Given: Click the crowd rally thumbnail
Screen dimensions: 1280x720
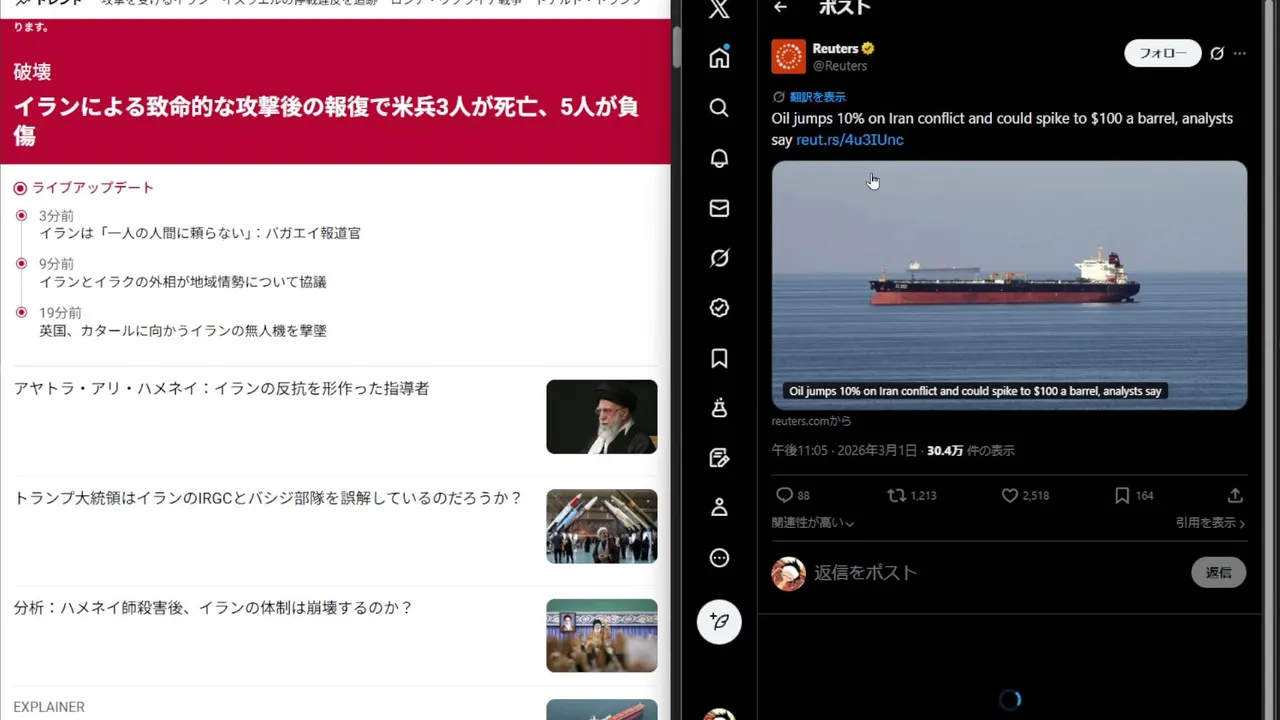Looking at the screenshot, I should click(x=602, y=636).
